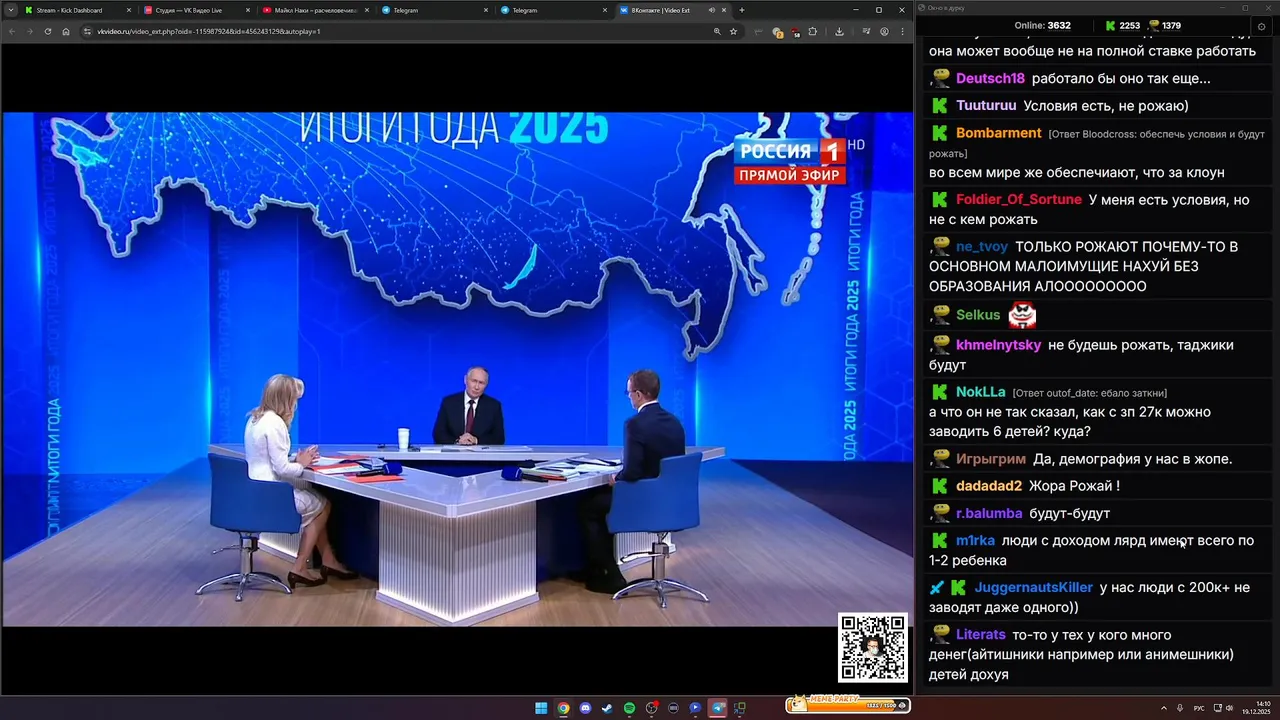Click username Deutsch18 in chat

pyautogui.click(x=990, y=79)
